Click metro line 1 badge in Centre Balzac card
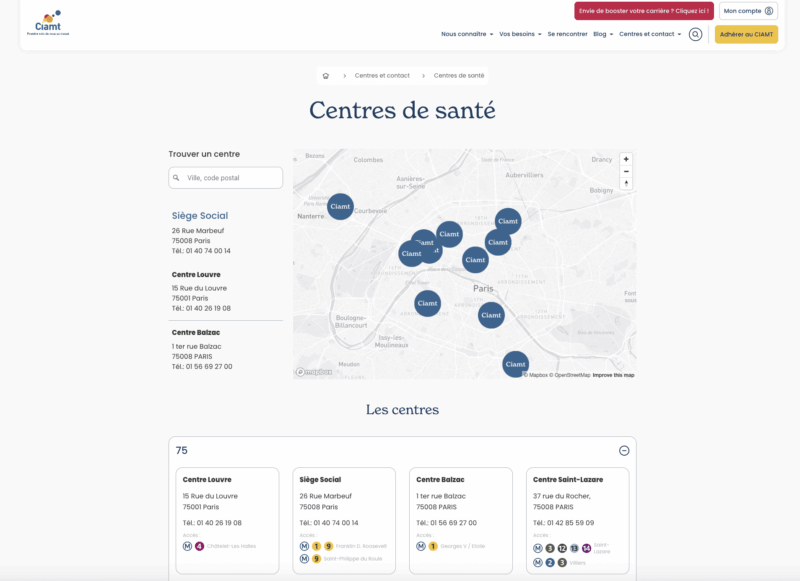Image resolution: width=800 pixels, height=581 pixels. pyautogui.click(x=433, y=546)
